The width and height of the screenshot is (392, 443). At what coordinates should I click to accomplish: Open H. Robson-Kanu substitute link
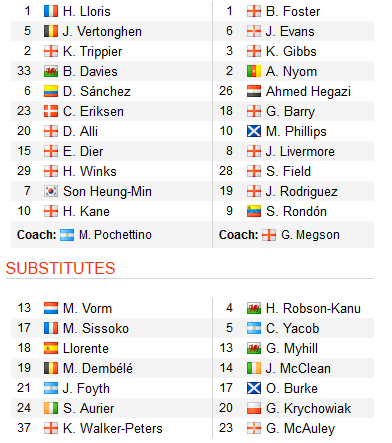(313, 308)
